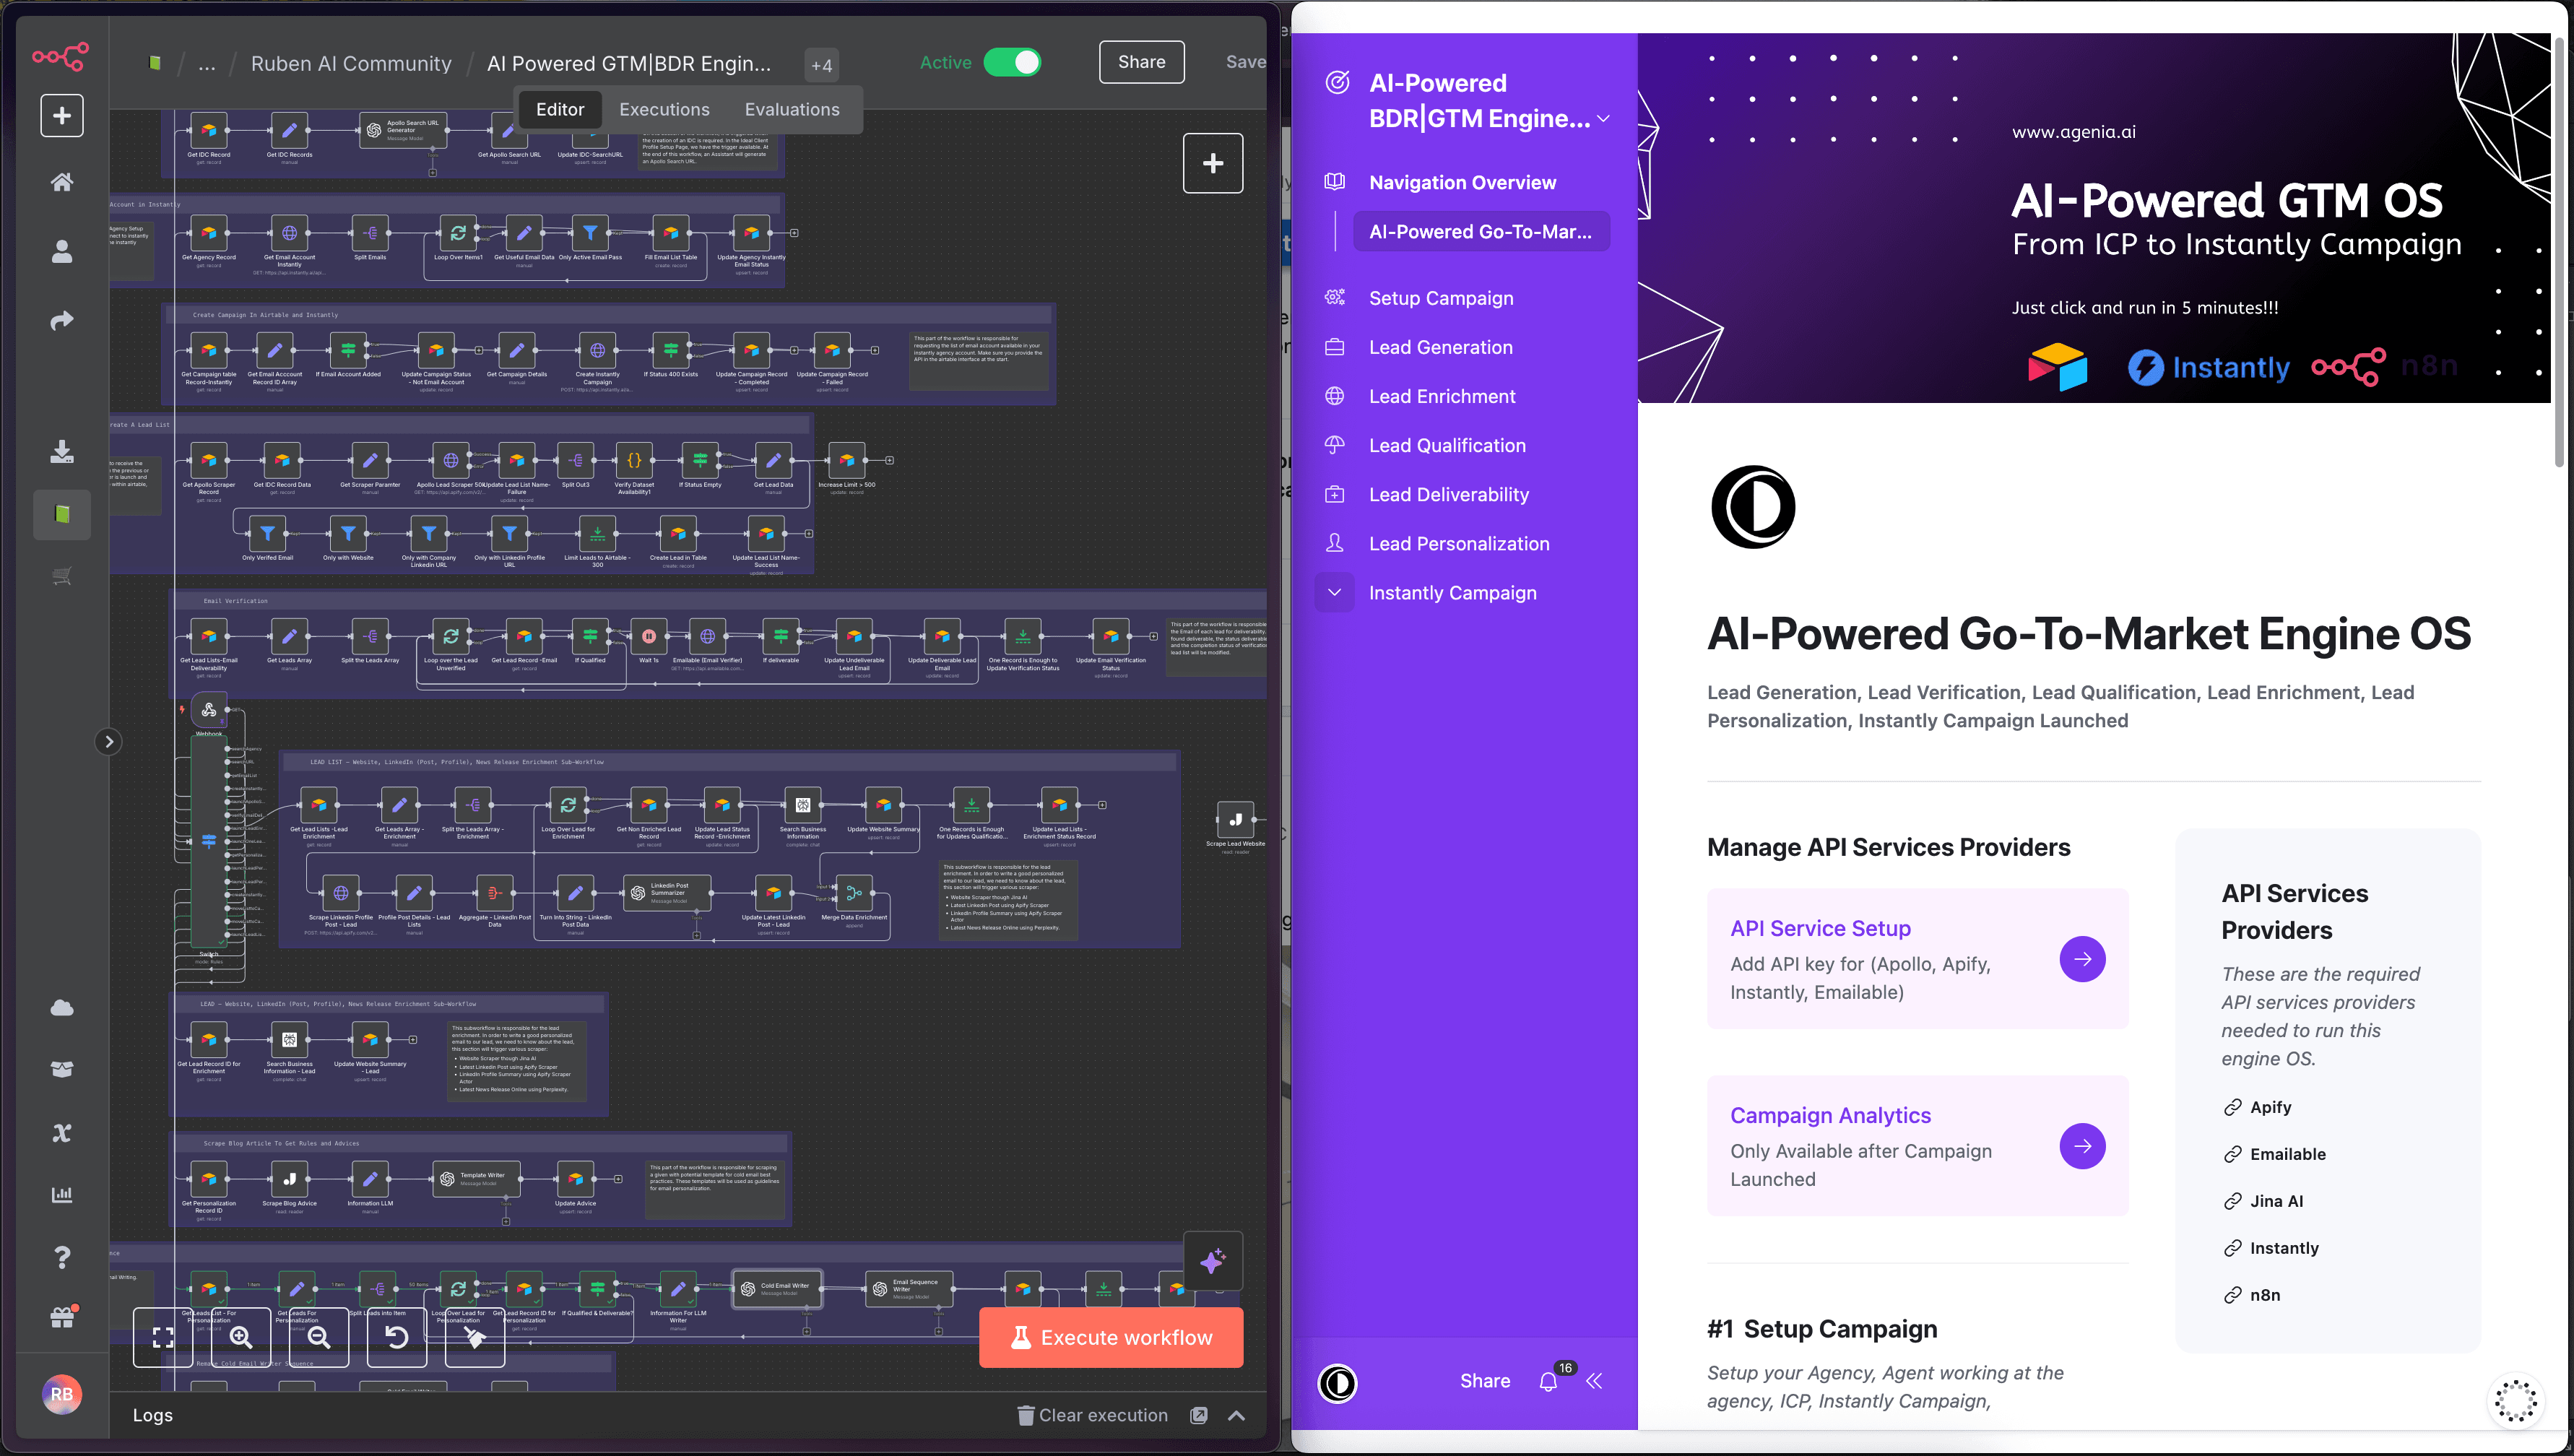The height and width of the screenshot is (1456, 2574).
Task: Open Navigation Overview in purple sidebar
Action: tap(1462, 182)
